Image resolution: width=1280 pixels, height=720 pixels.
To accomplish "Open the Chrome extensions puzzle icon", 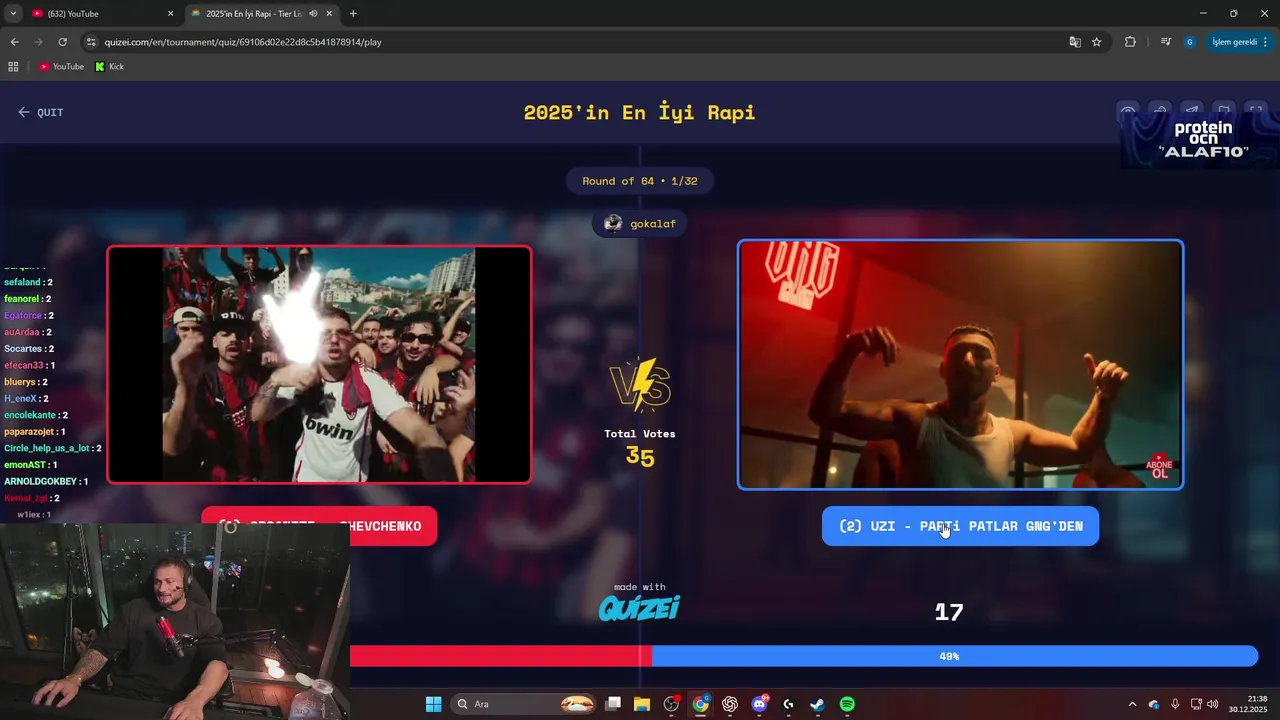I will pyautogui.click(x=1130, y=42).
